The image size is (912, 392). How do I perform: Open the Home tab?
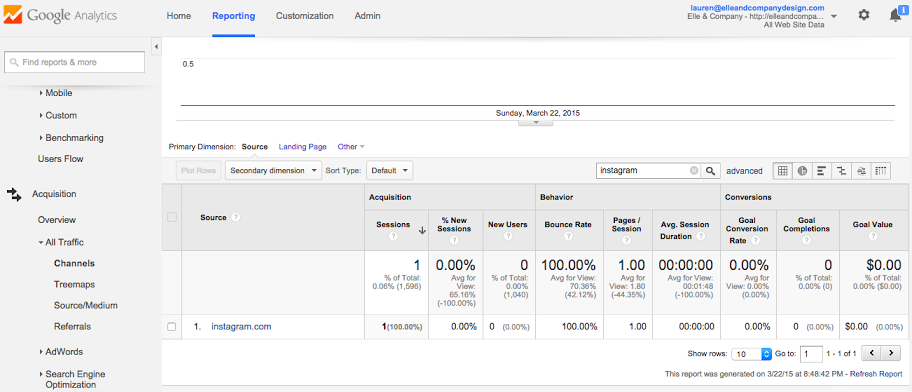pyautogui.click(x=179, y=16)
